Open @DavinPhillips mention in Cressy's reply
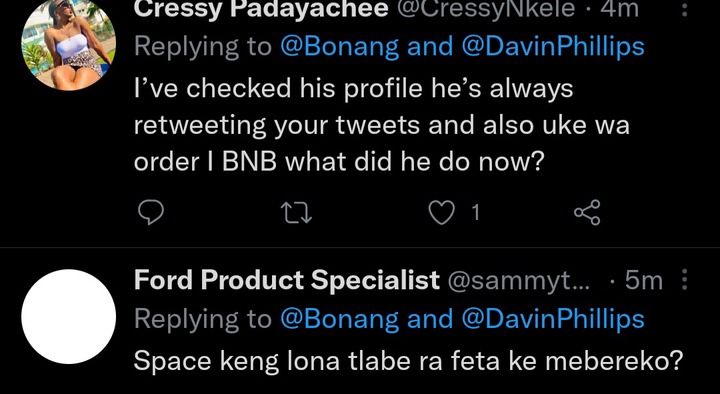 coord(553,47)
